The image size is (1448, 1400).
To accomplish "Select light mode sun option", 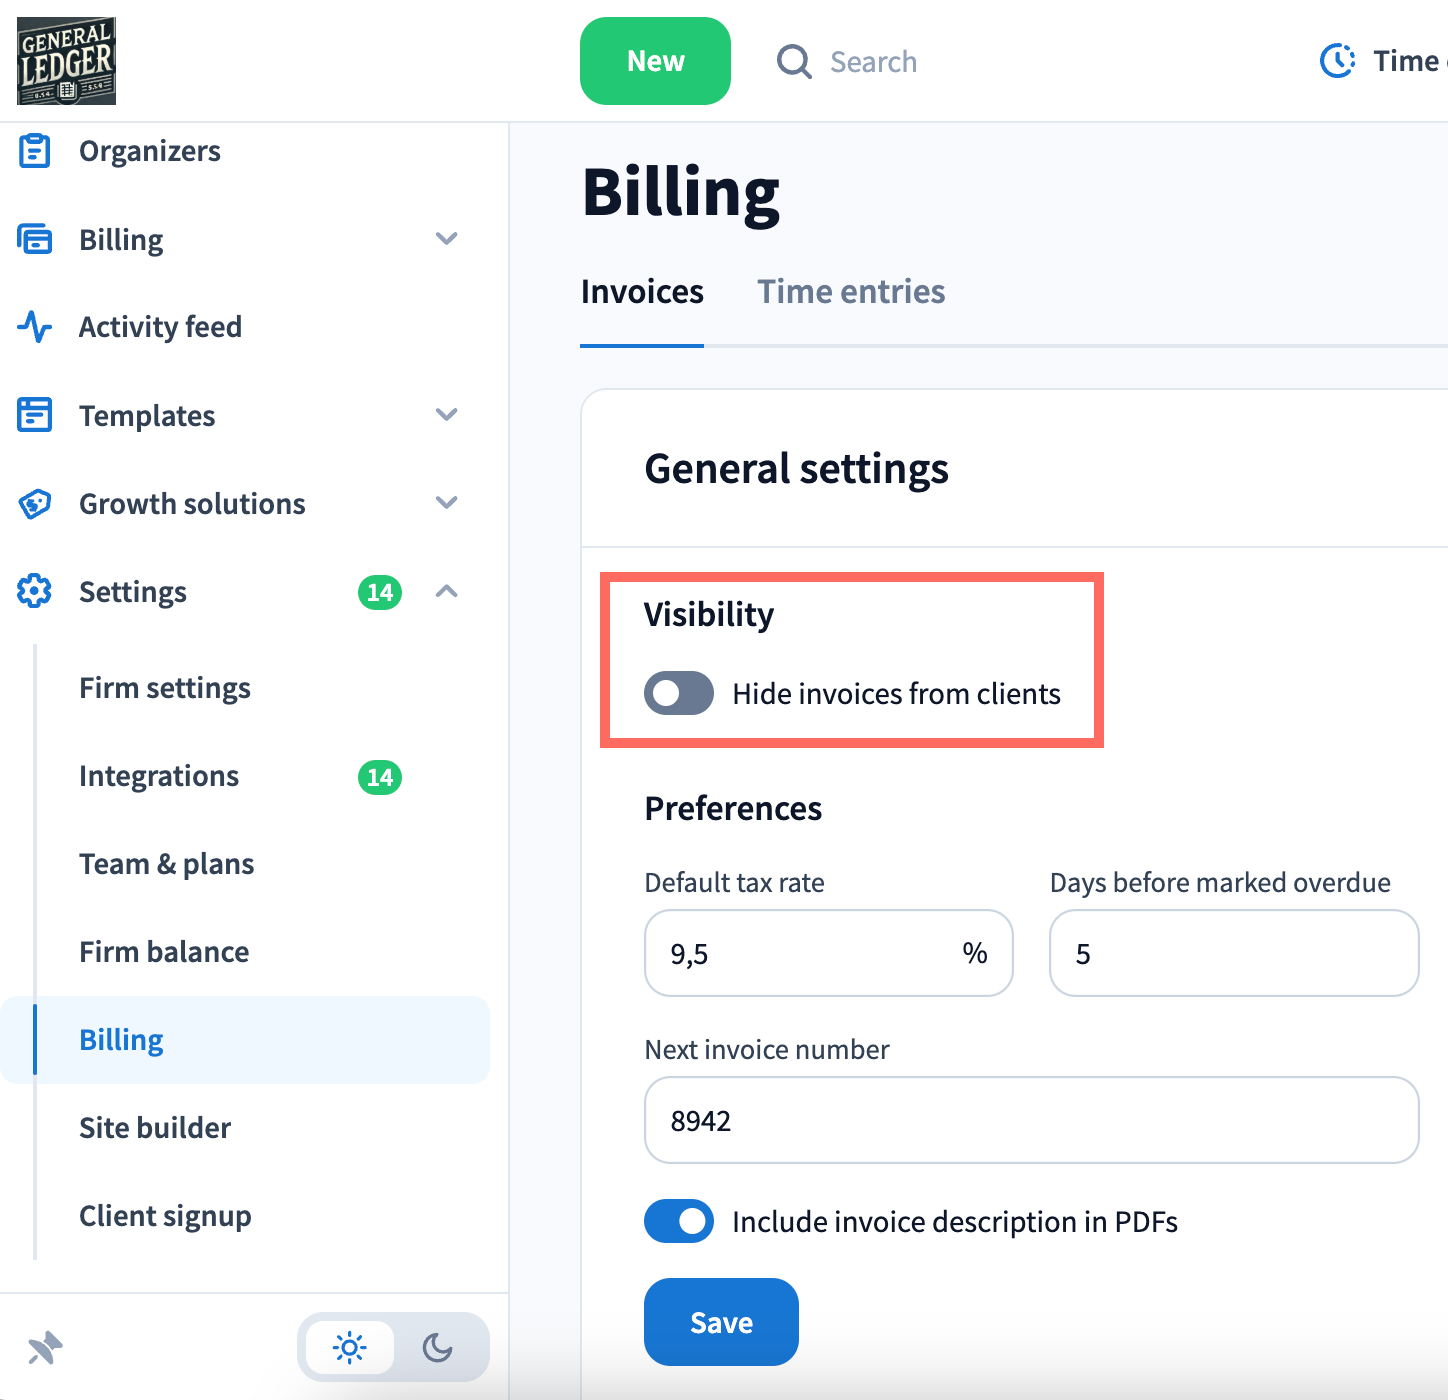I will pyautogui.click(x=350, y=1348).
